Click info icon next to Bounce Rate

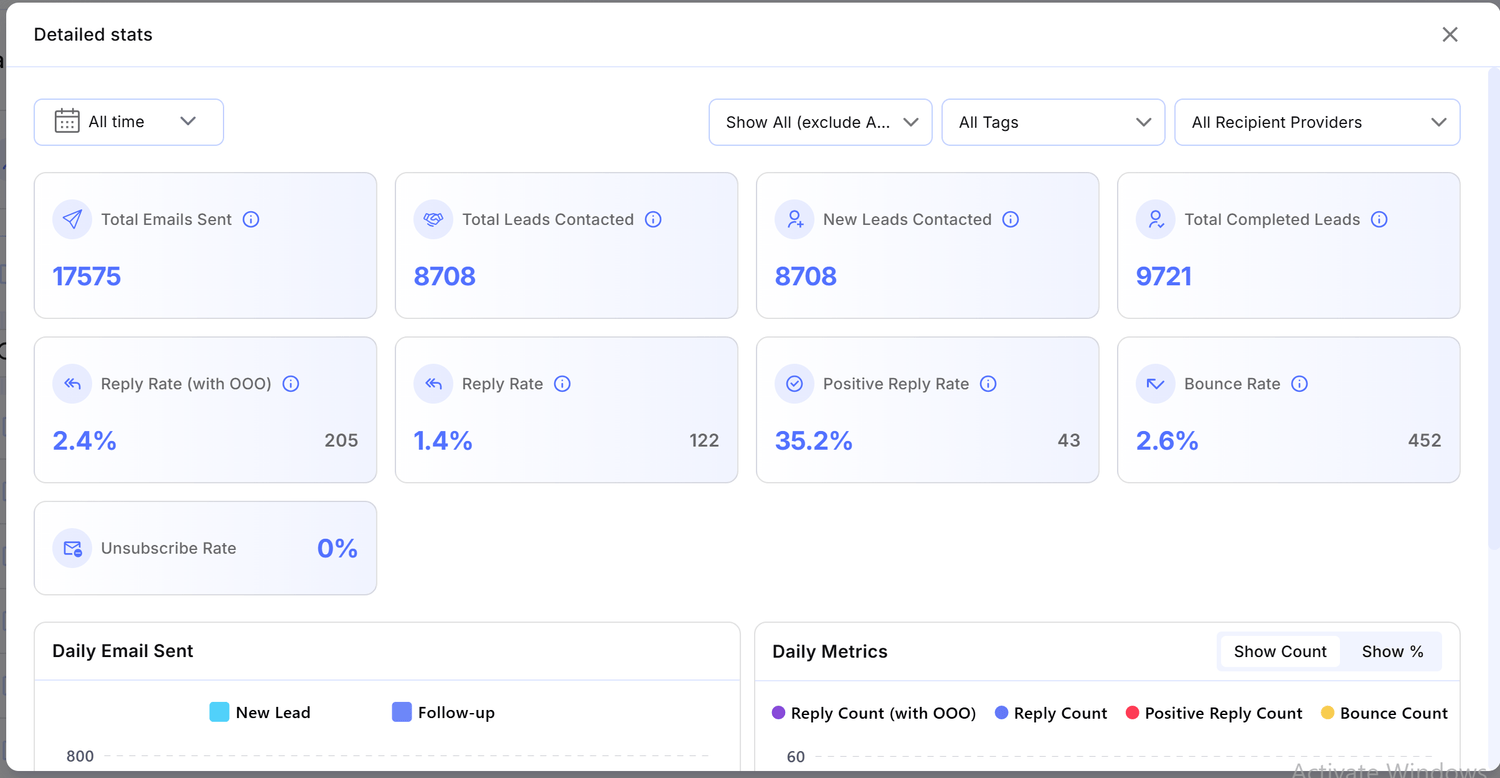[x=1299, y=384]
